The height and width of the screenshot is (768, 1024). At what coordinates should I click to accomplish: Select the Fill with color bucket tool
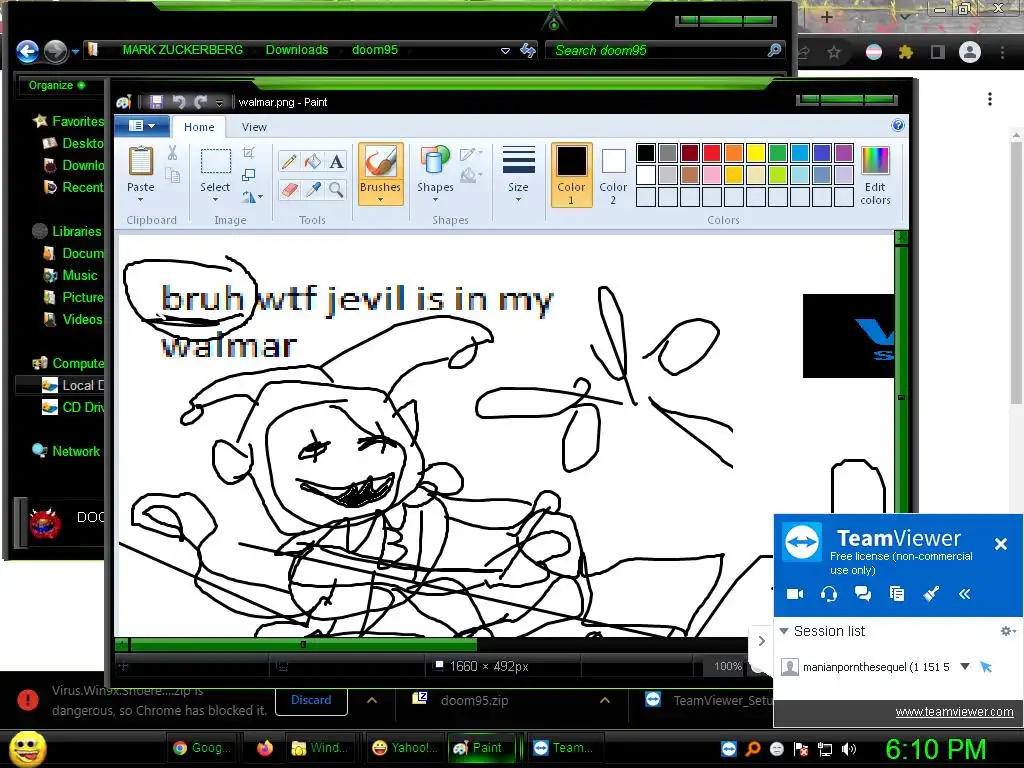pyautogui.click(x=313, y=161)
